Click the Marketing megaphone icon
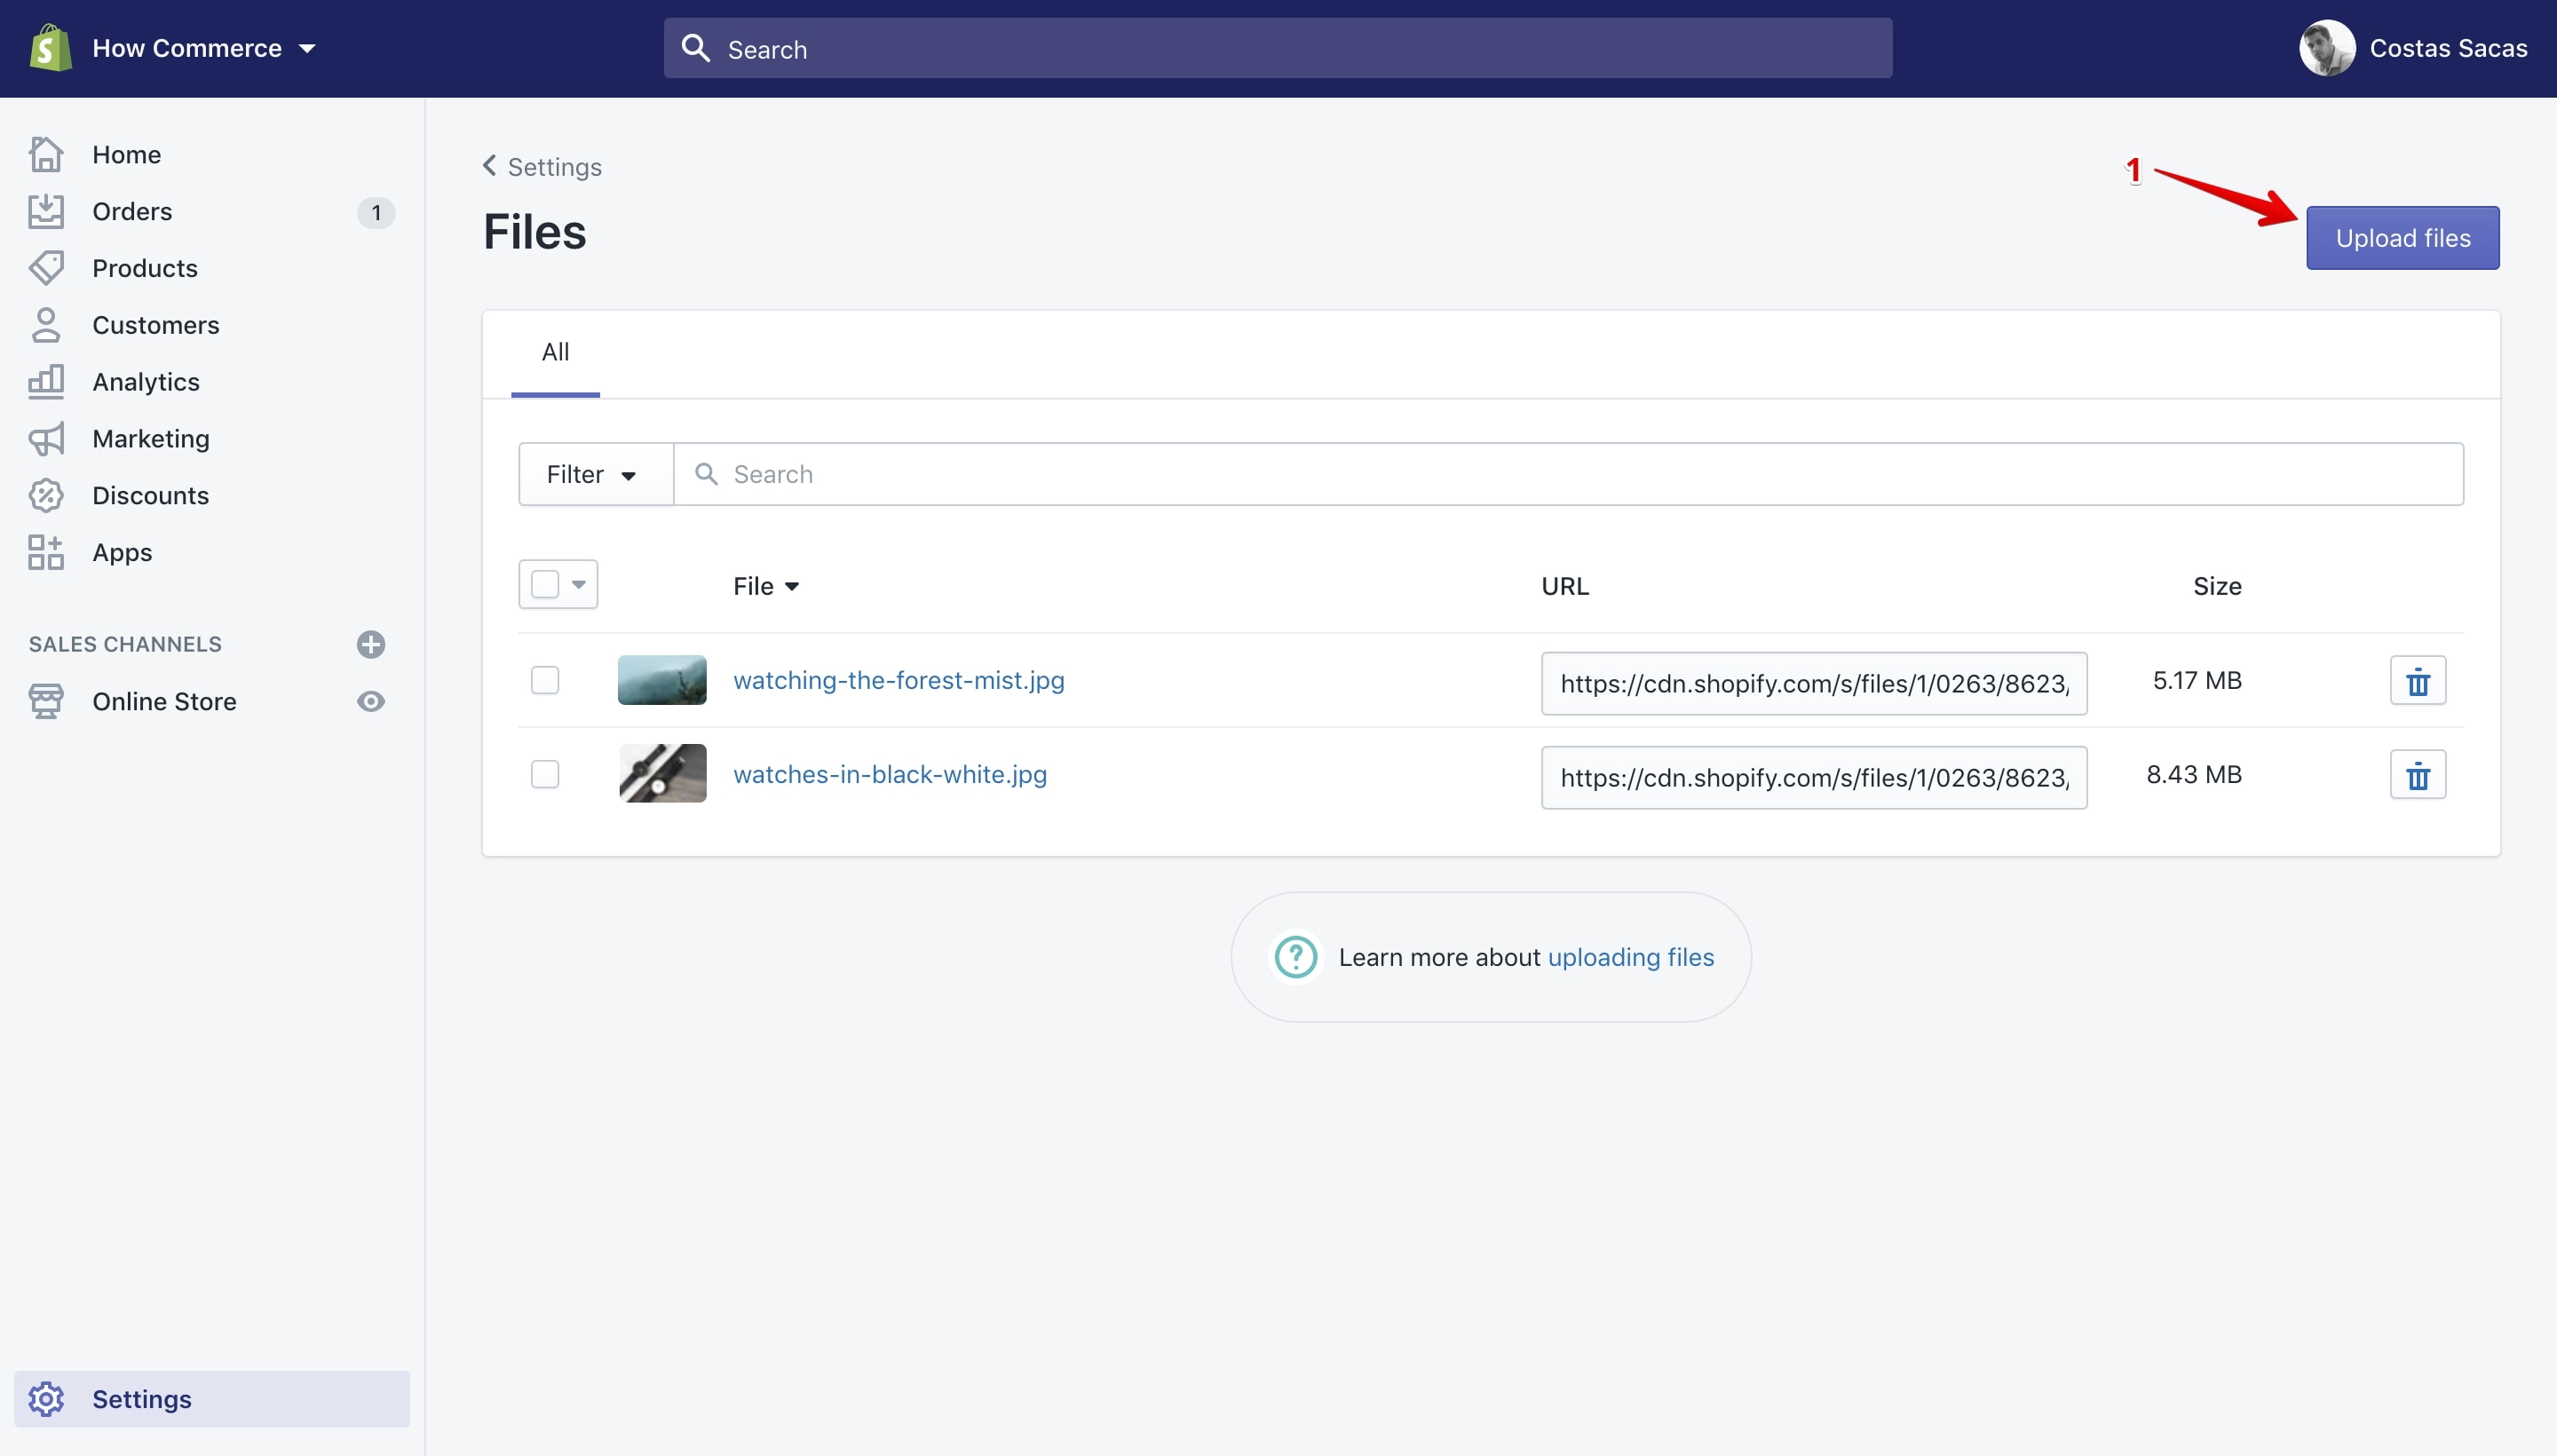2557x1456 pixels. [x=46, y=439]
